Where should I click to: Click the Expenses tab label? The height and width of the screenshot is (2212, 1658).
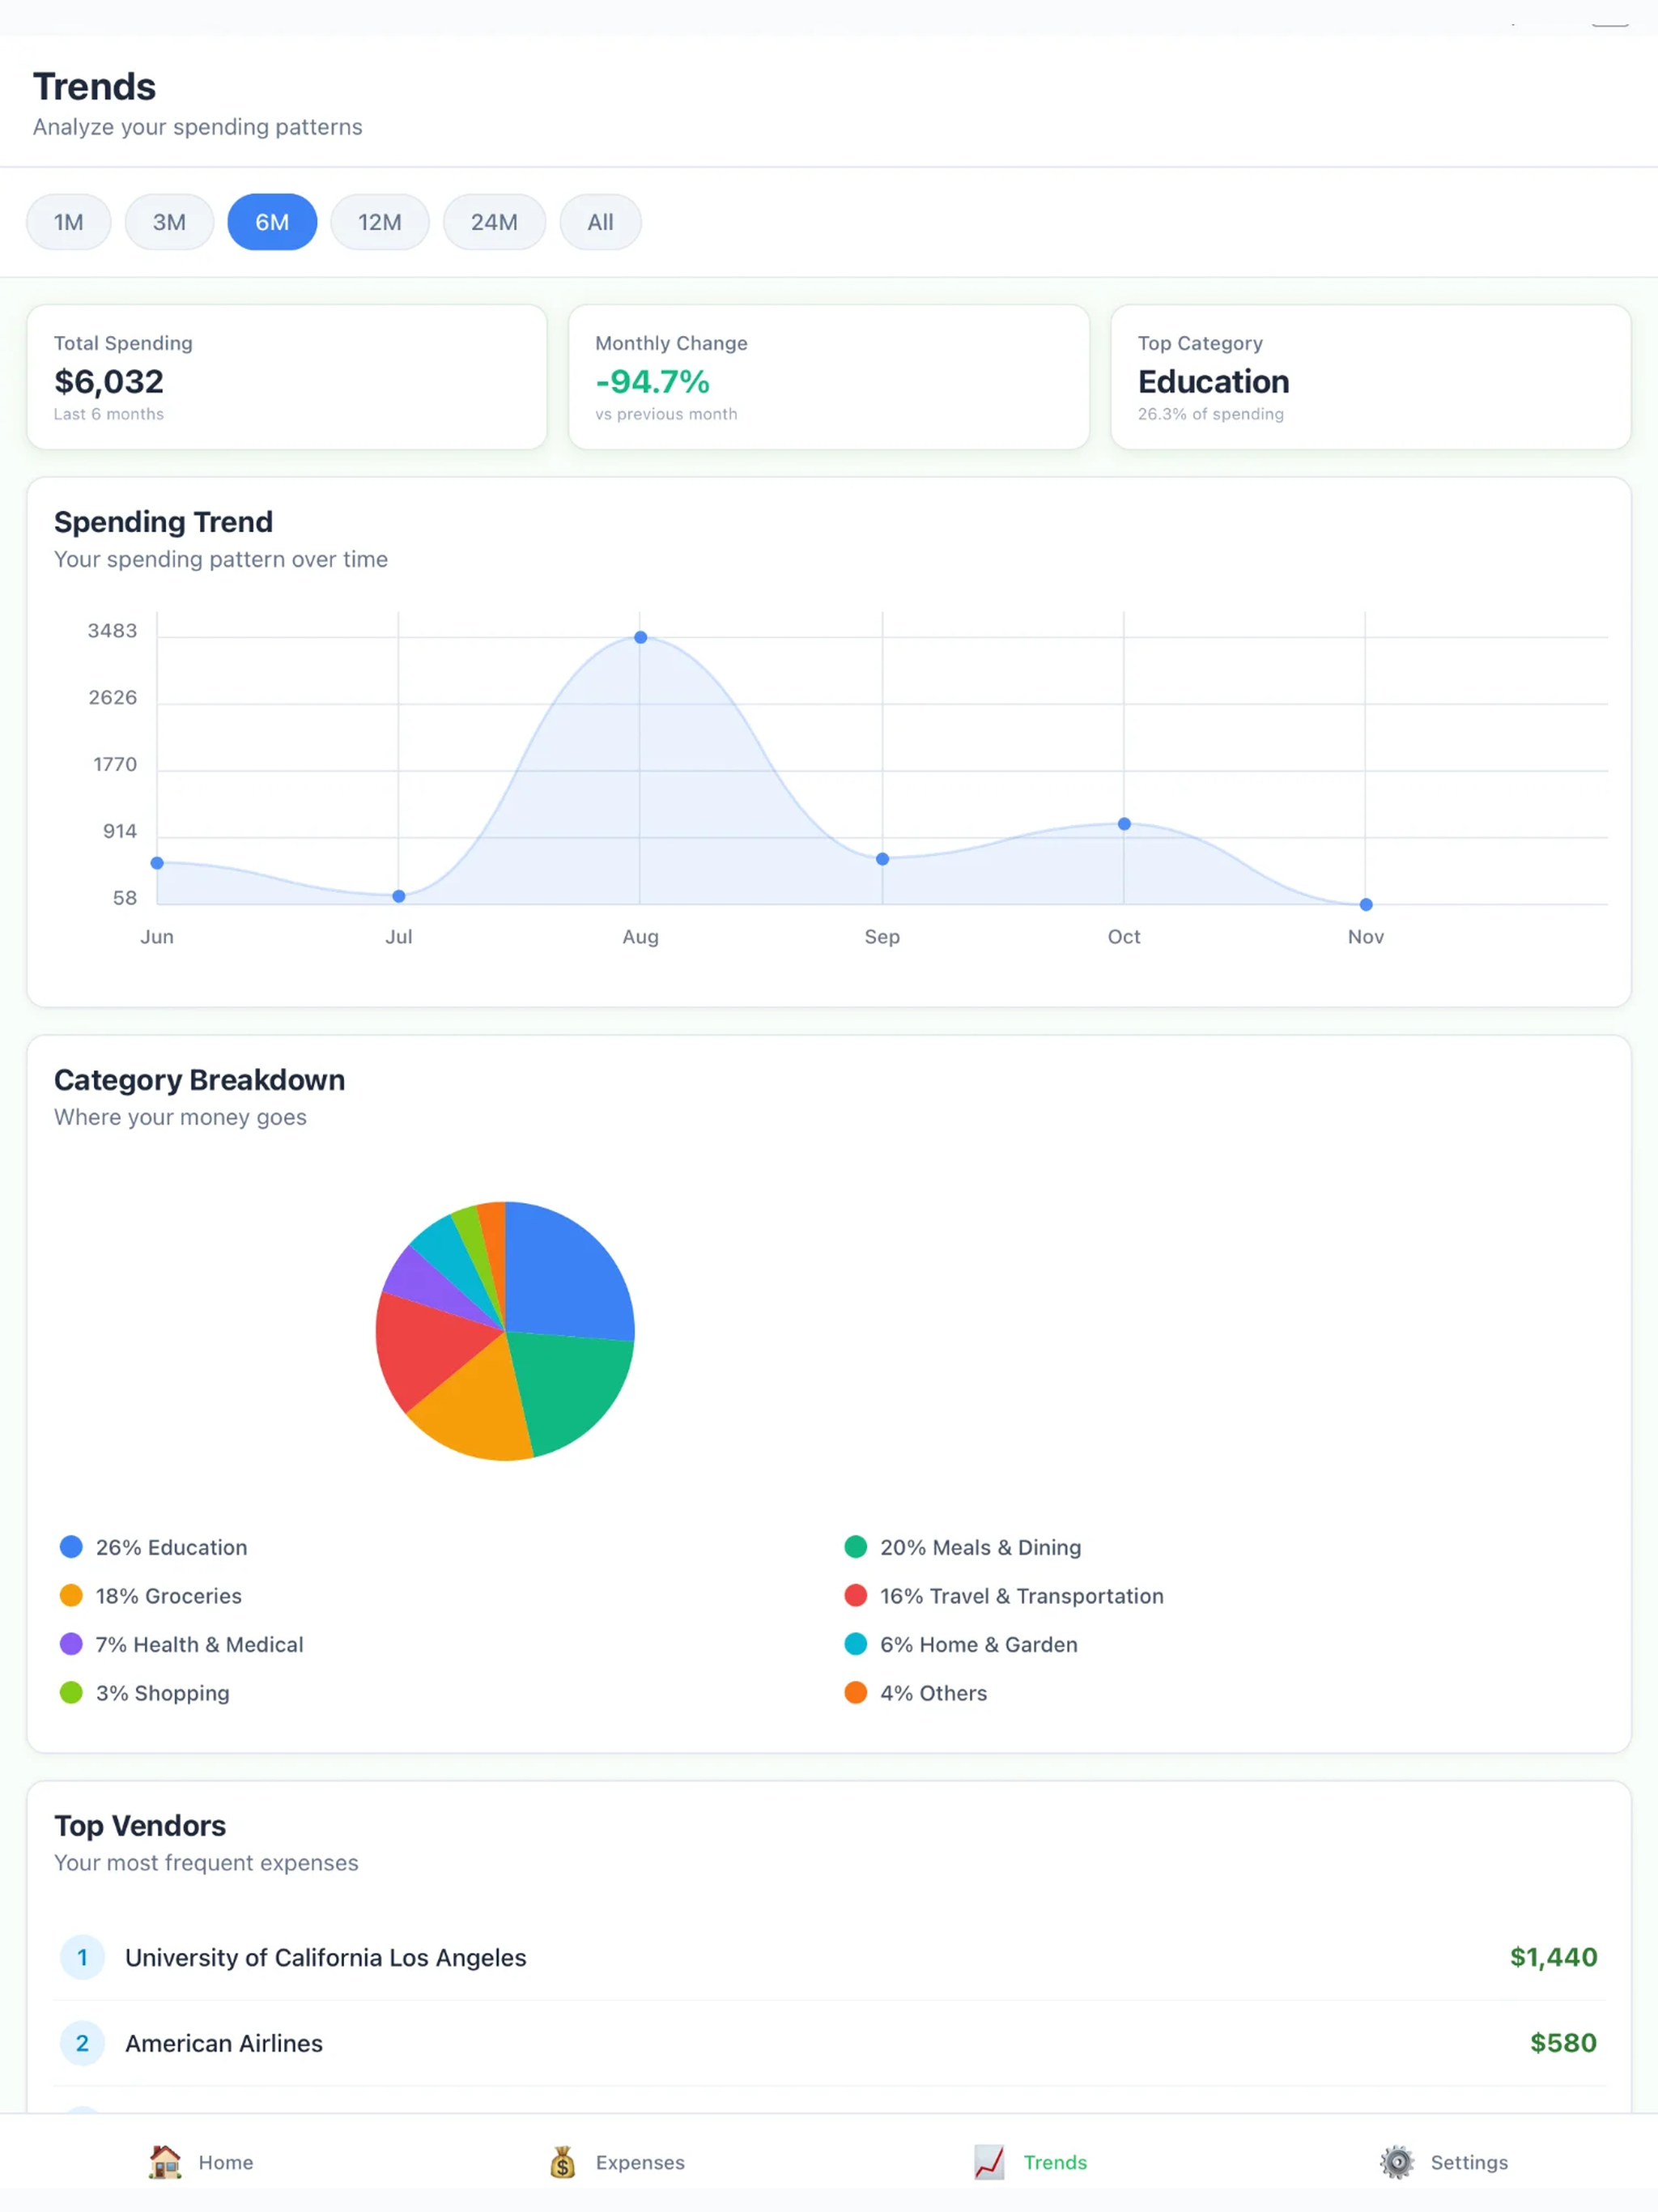pos(640,2162)
